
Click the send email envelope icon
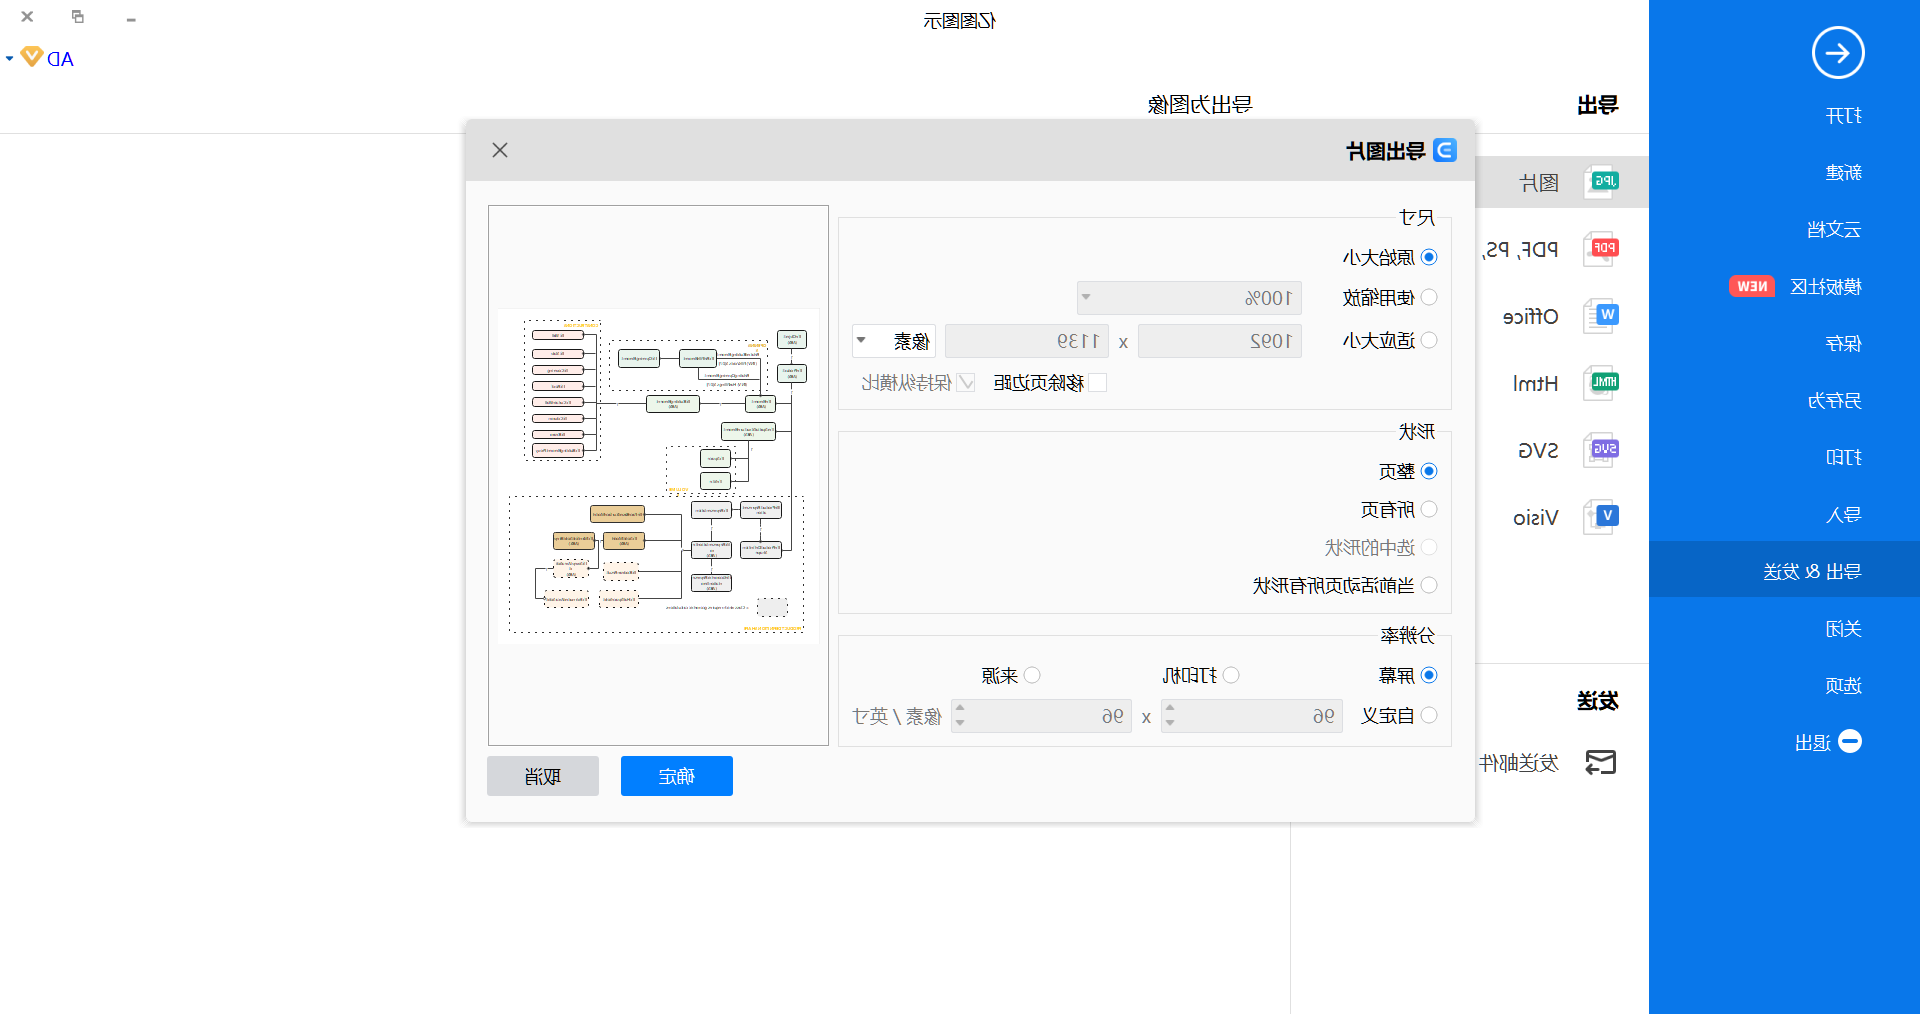pos(1601,763)
